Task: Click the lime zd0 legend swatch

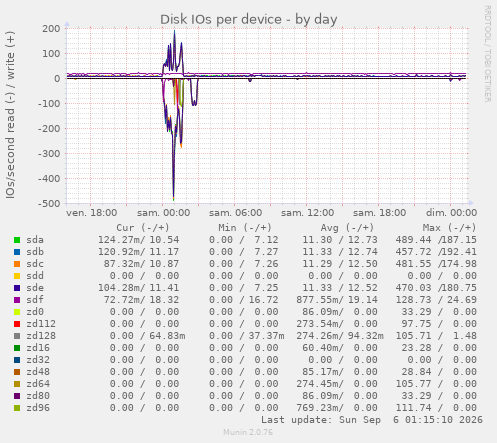Action: tap(17, 312)
